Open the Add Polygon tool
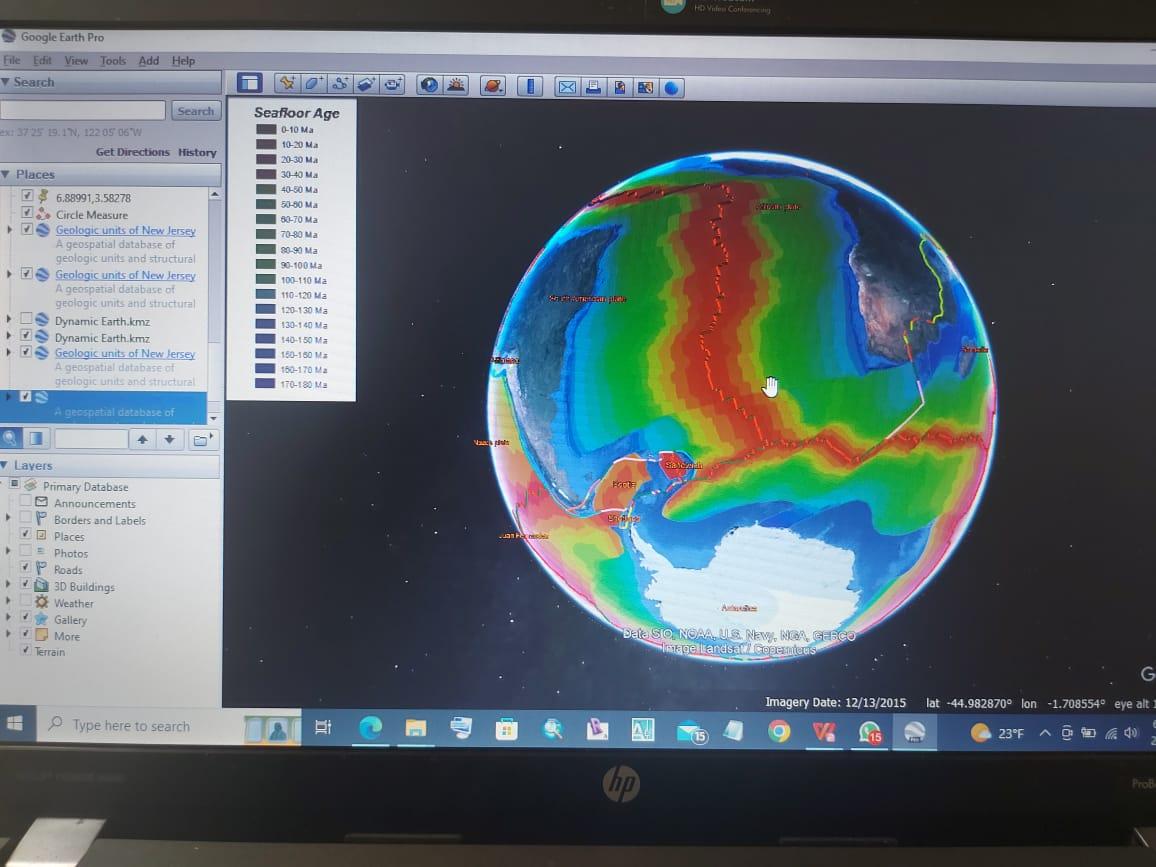This screenshot has height=867, width=1156. pos(312,84)
